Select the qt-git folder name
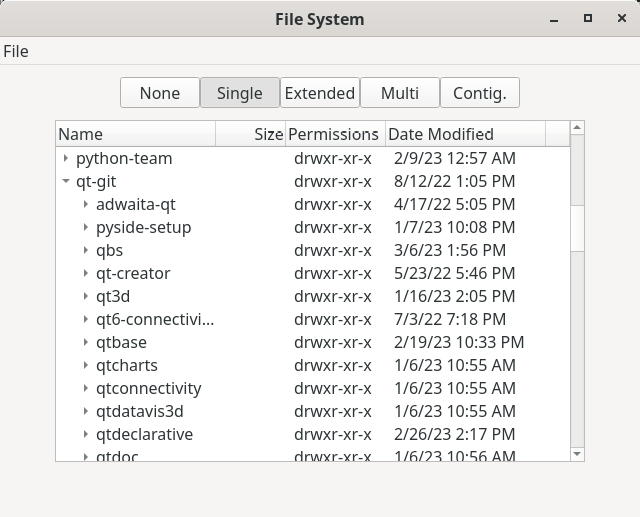Image resolution: width=640 pixels, height=517 pixels. point(96,181)
